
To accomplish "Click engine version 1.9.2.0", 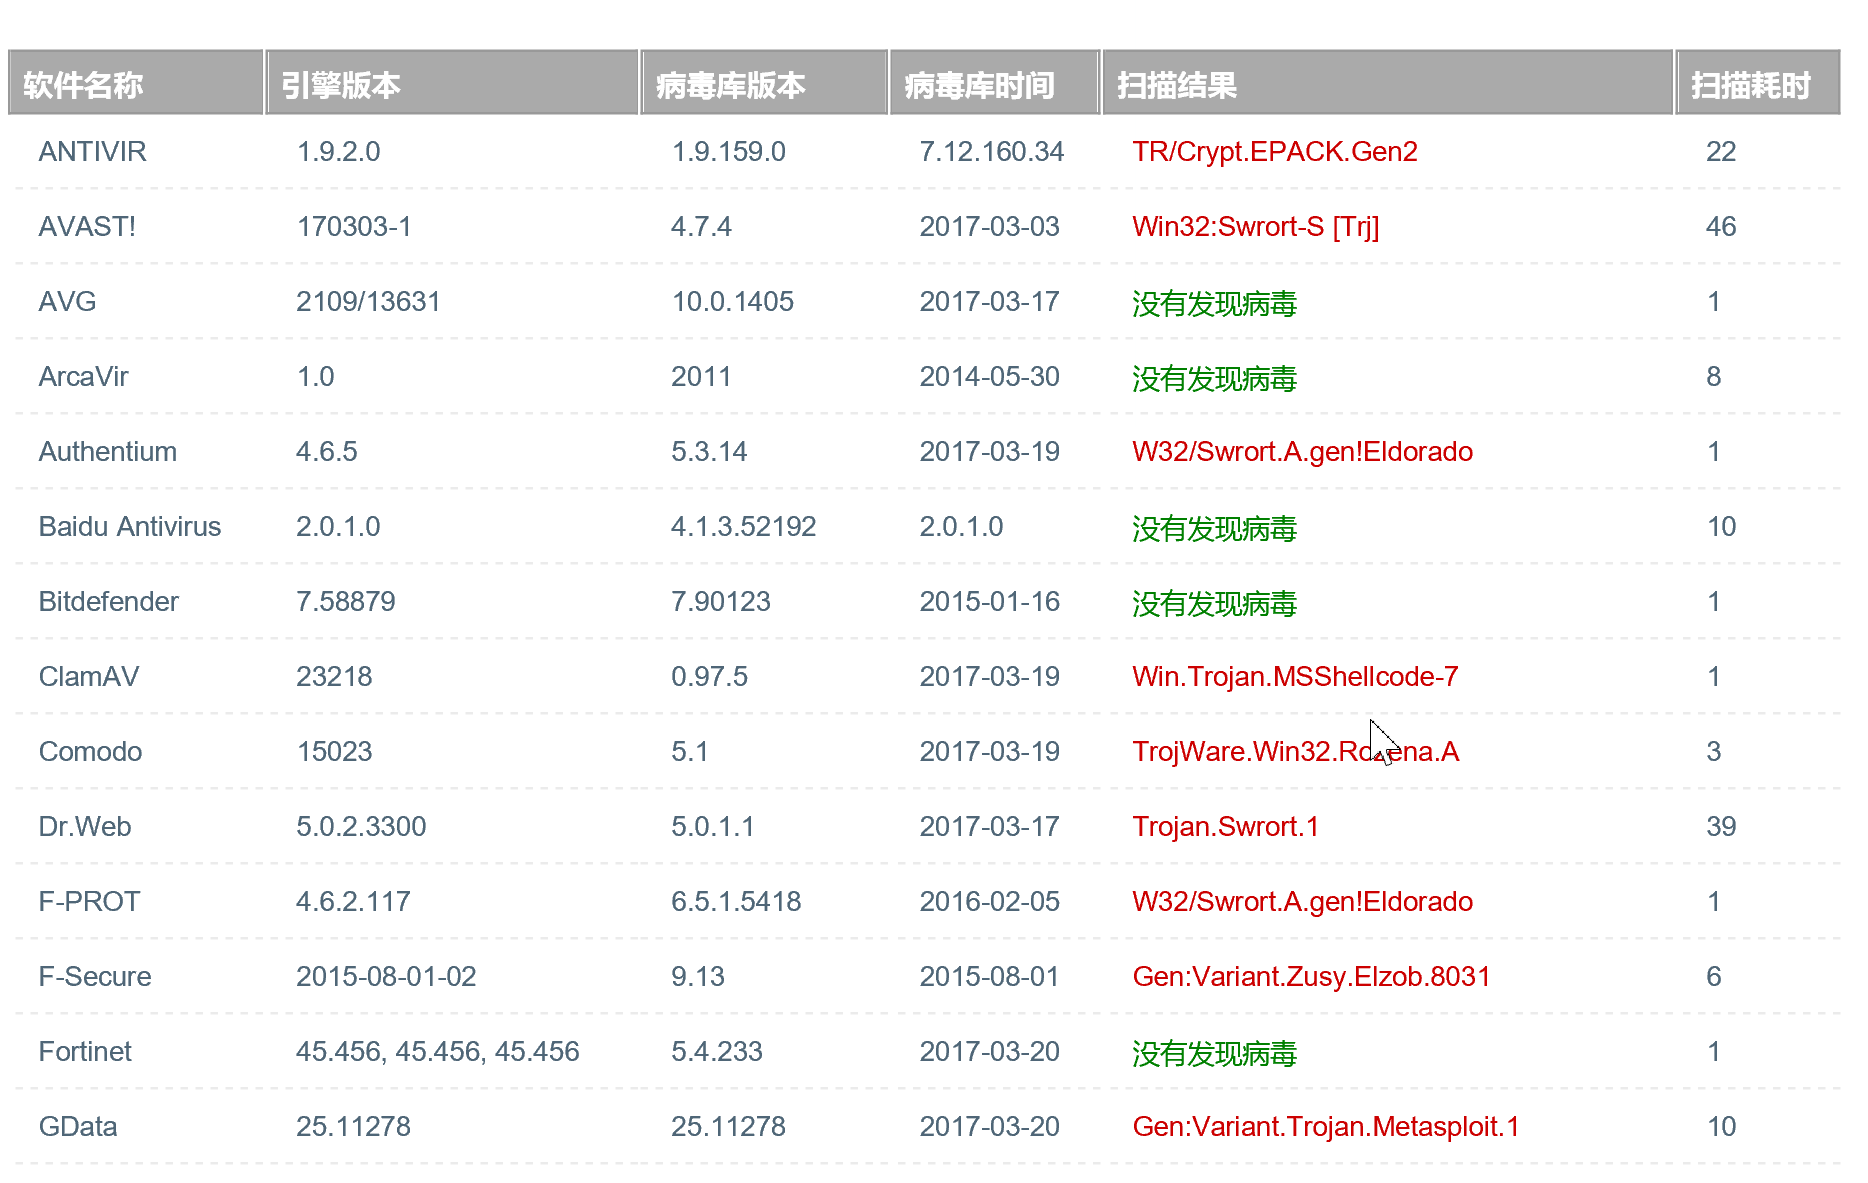I will (338, 152).
